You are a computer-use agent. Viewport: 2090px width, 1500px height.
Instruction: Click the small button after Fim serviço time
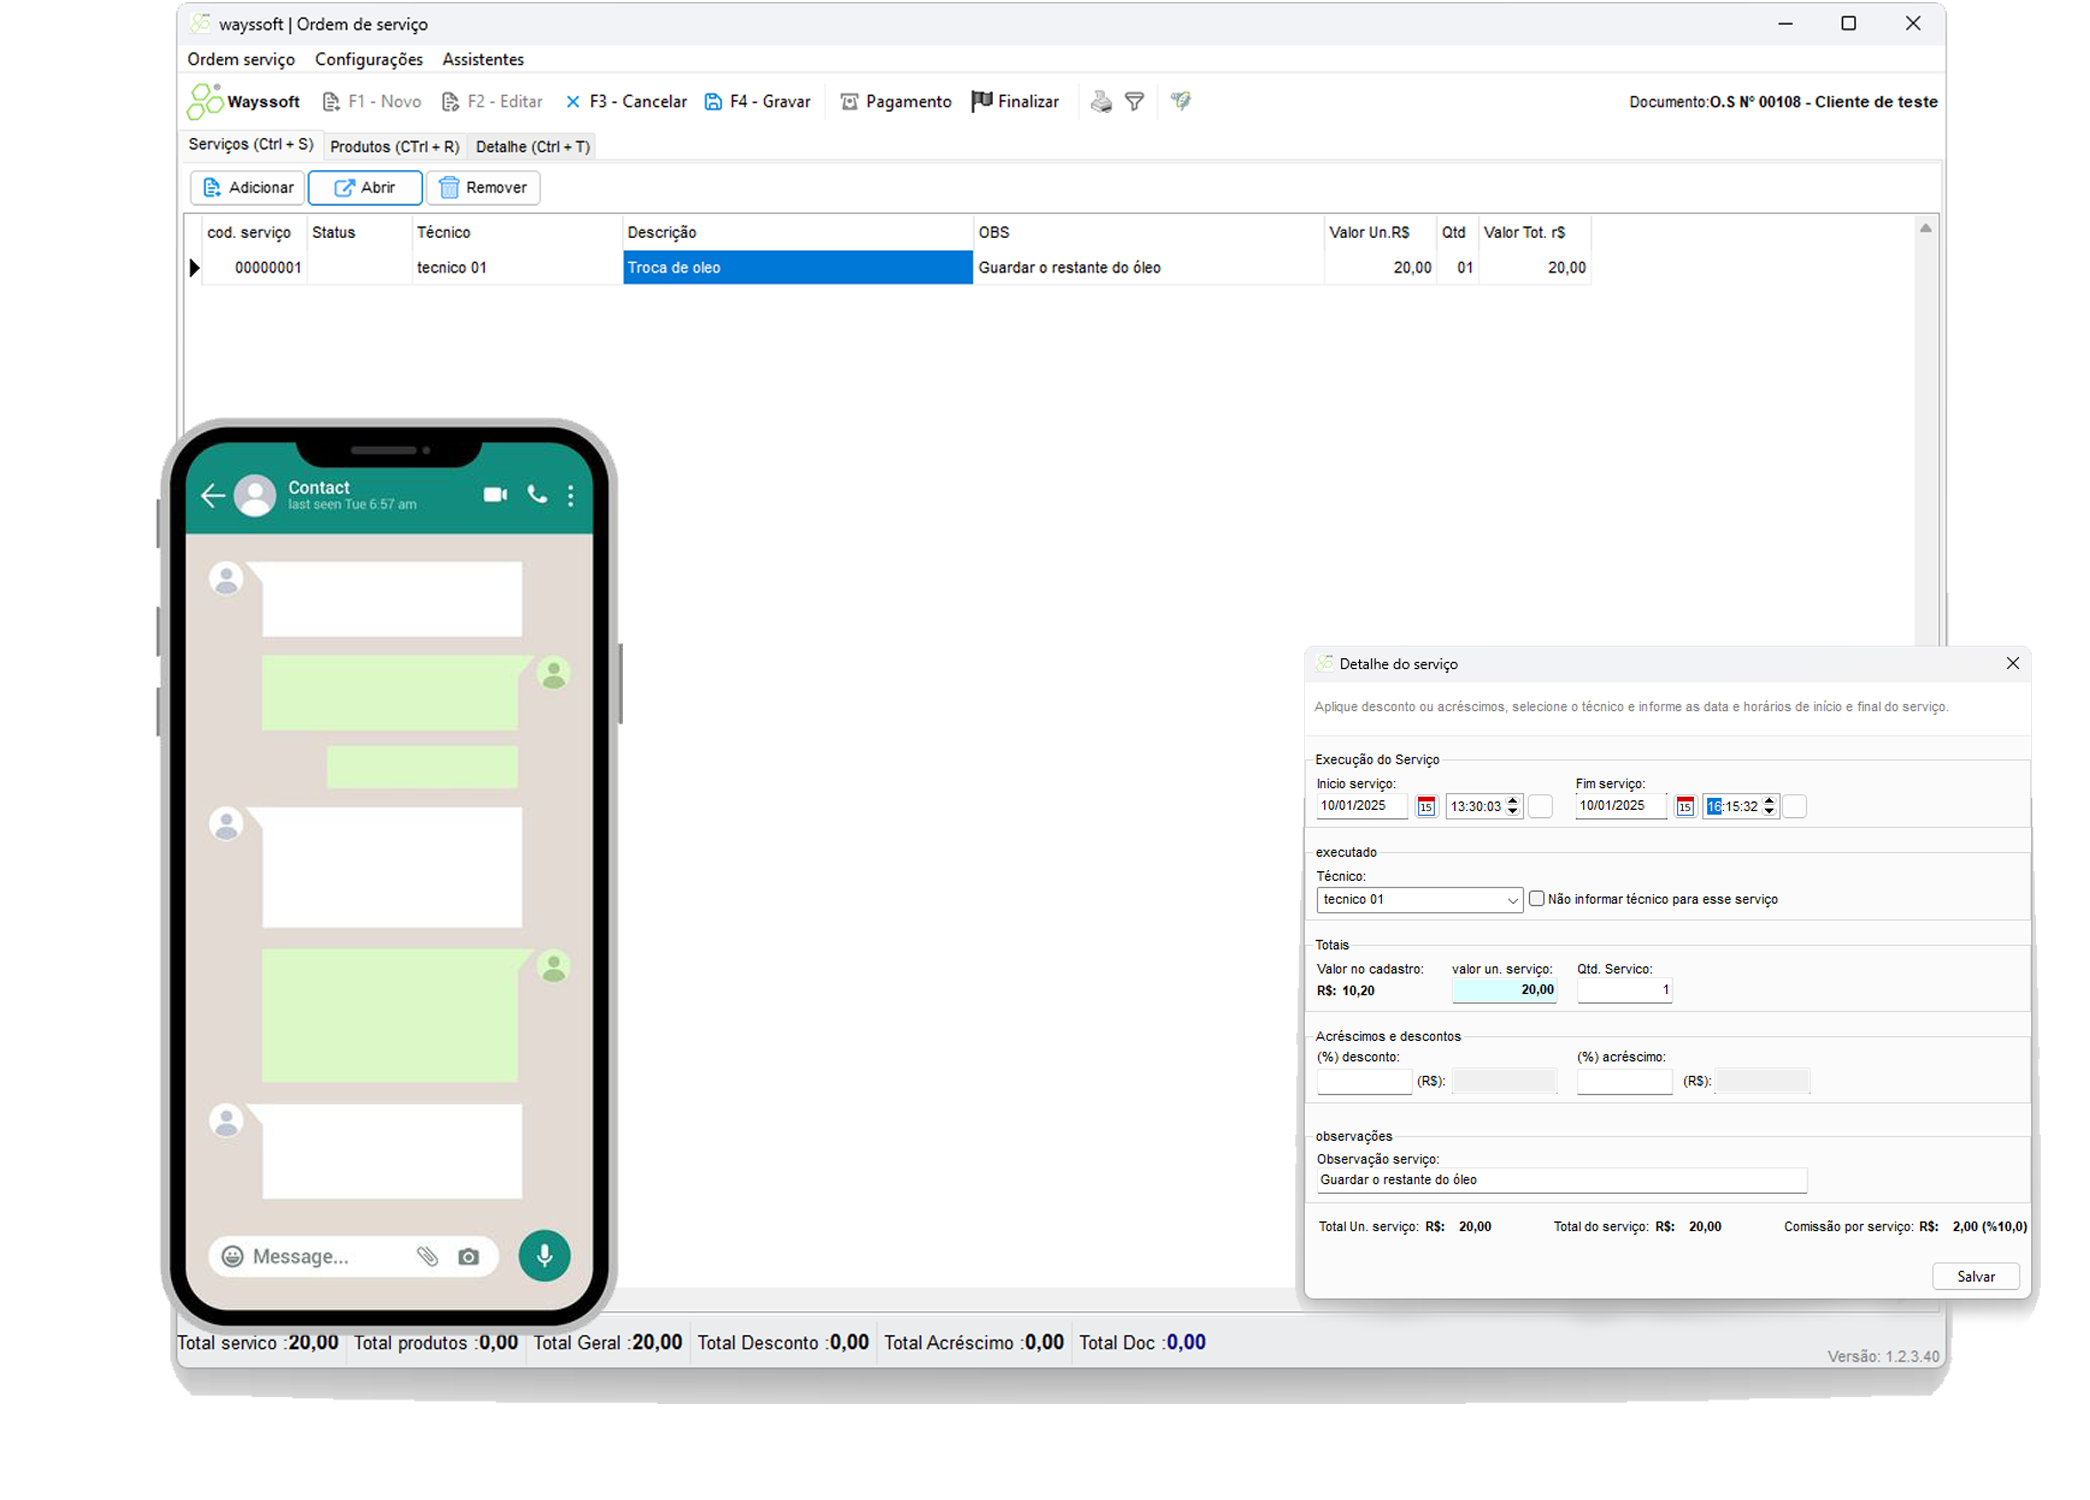tap(1795, 807)
